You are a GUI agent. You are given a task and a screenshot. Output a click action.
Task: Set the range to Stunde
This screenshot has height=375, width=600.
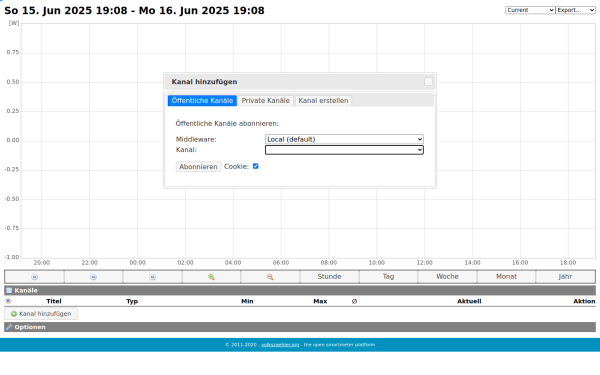(329, 277)
